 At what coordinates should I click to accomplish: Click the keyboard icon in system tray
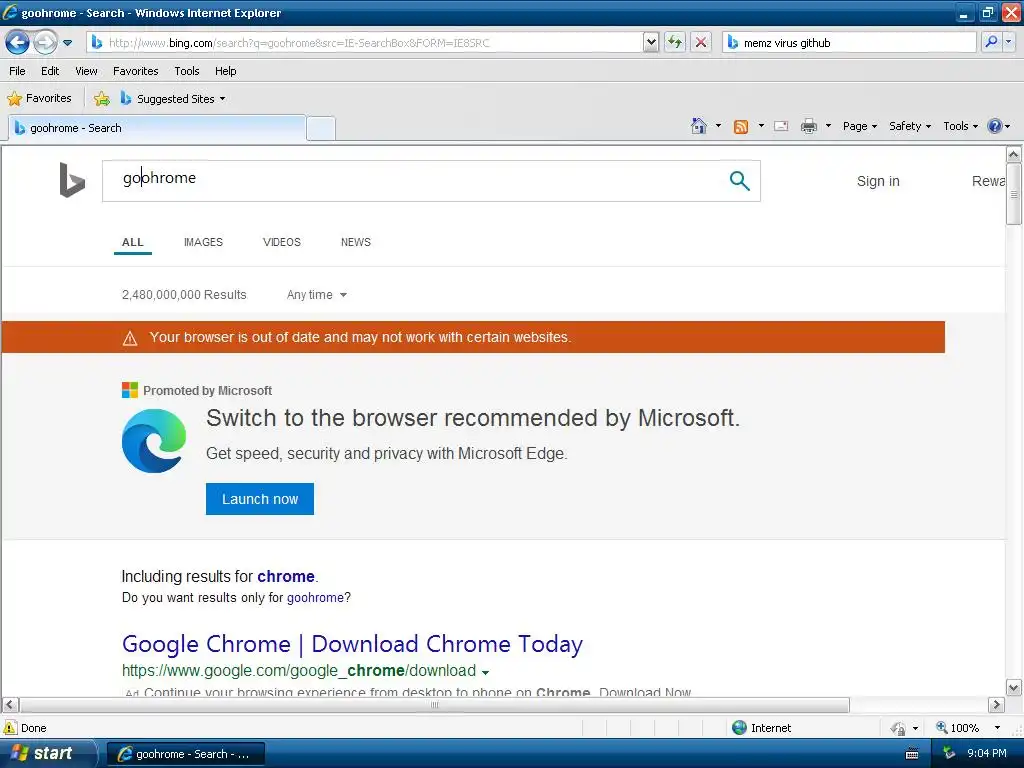(x=912, y=754)
